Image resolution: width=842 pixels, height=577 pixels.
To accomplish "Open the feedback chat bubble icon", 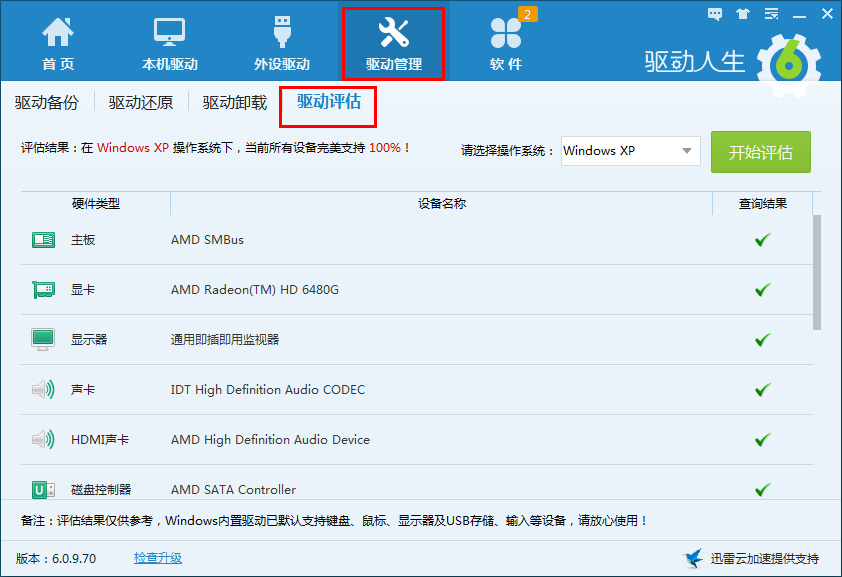I will click(x=715, y=14).
